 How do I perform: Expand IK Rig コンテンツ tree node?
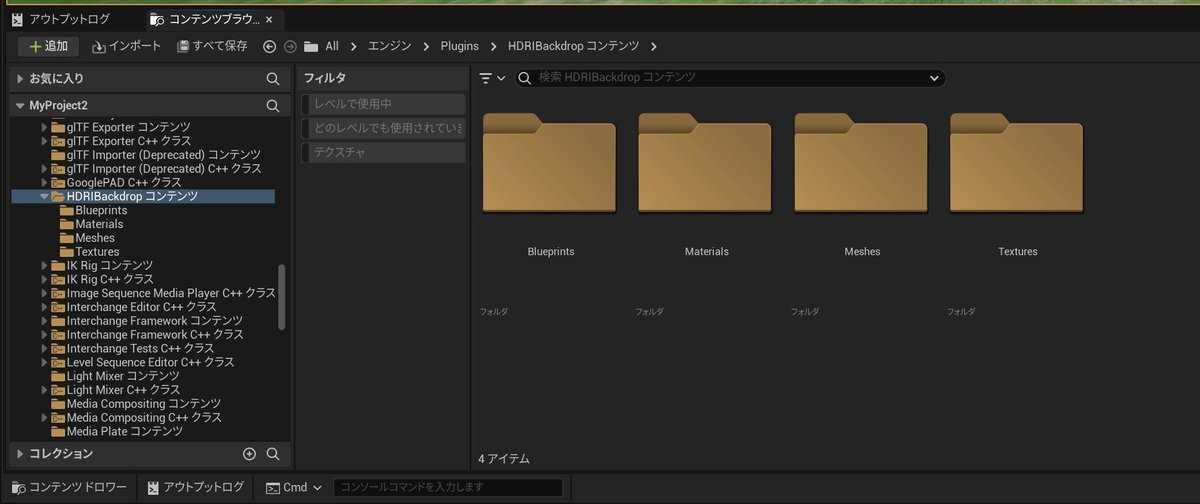click(x=44, y=266)
